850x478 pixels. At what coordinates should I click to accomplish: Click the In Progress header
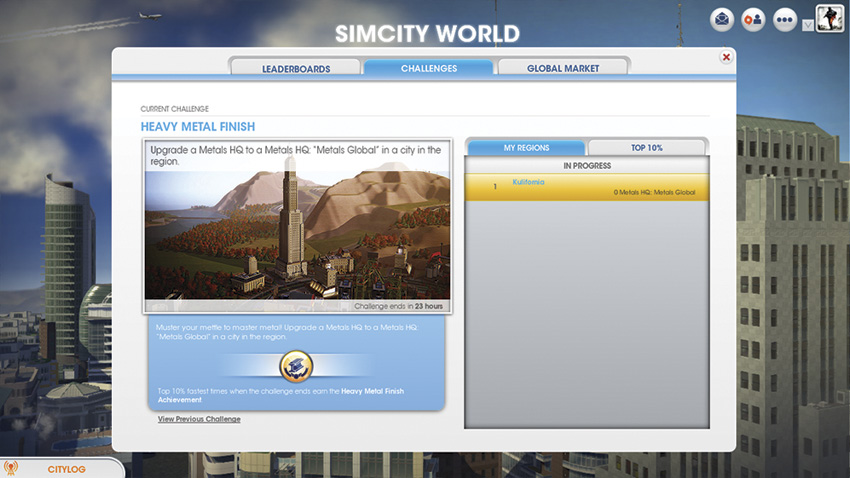pos(587,165)
